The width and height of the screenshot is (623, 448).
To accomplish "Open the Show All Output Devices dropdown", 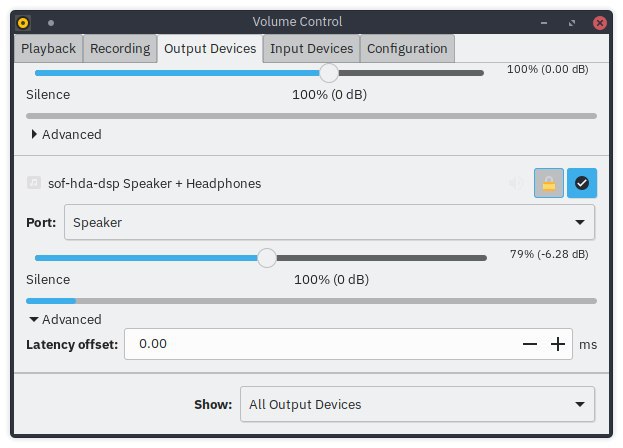I will tap(417, 404).
